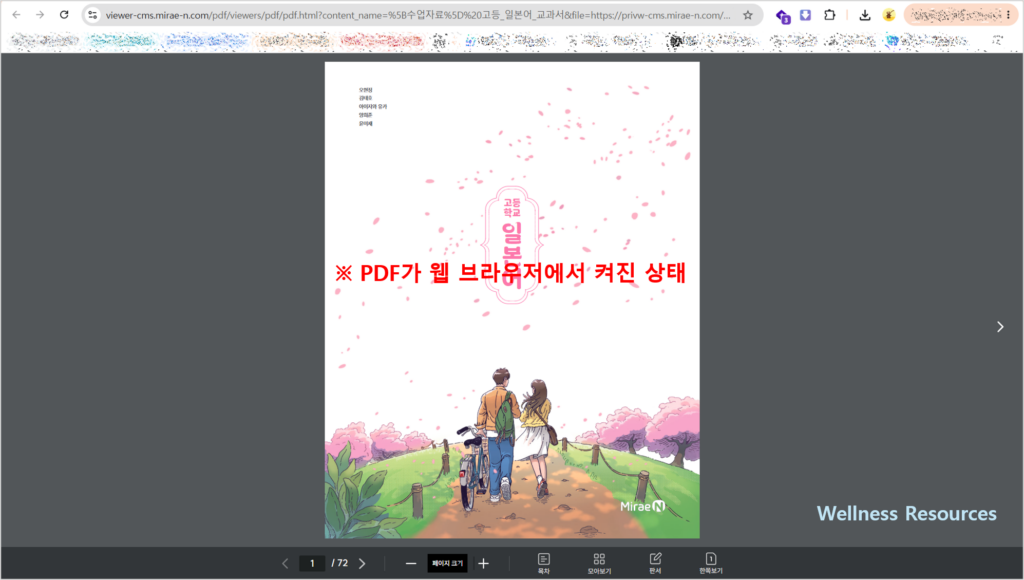Zoom in with the plus button
1024x580 pixels.
pyautogui.click(x=483, y=563)
